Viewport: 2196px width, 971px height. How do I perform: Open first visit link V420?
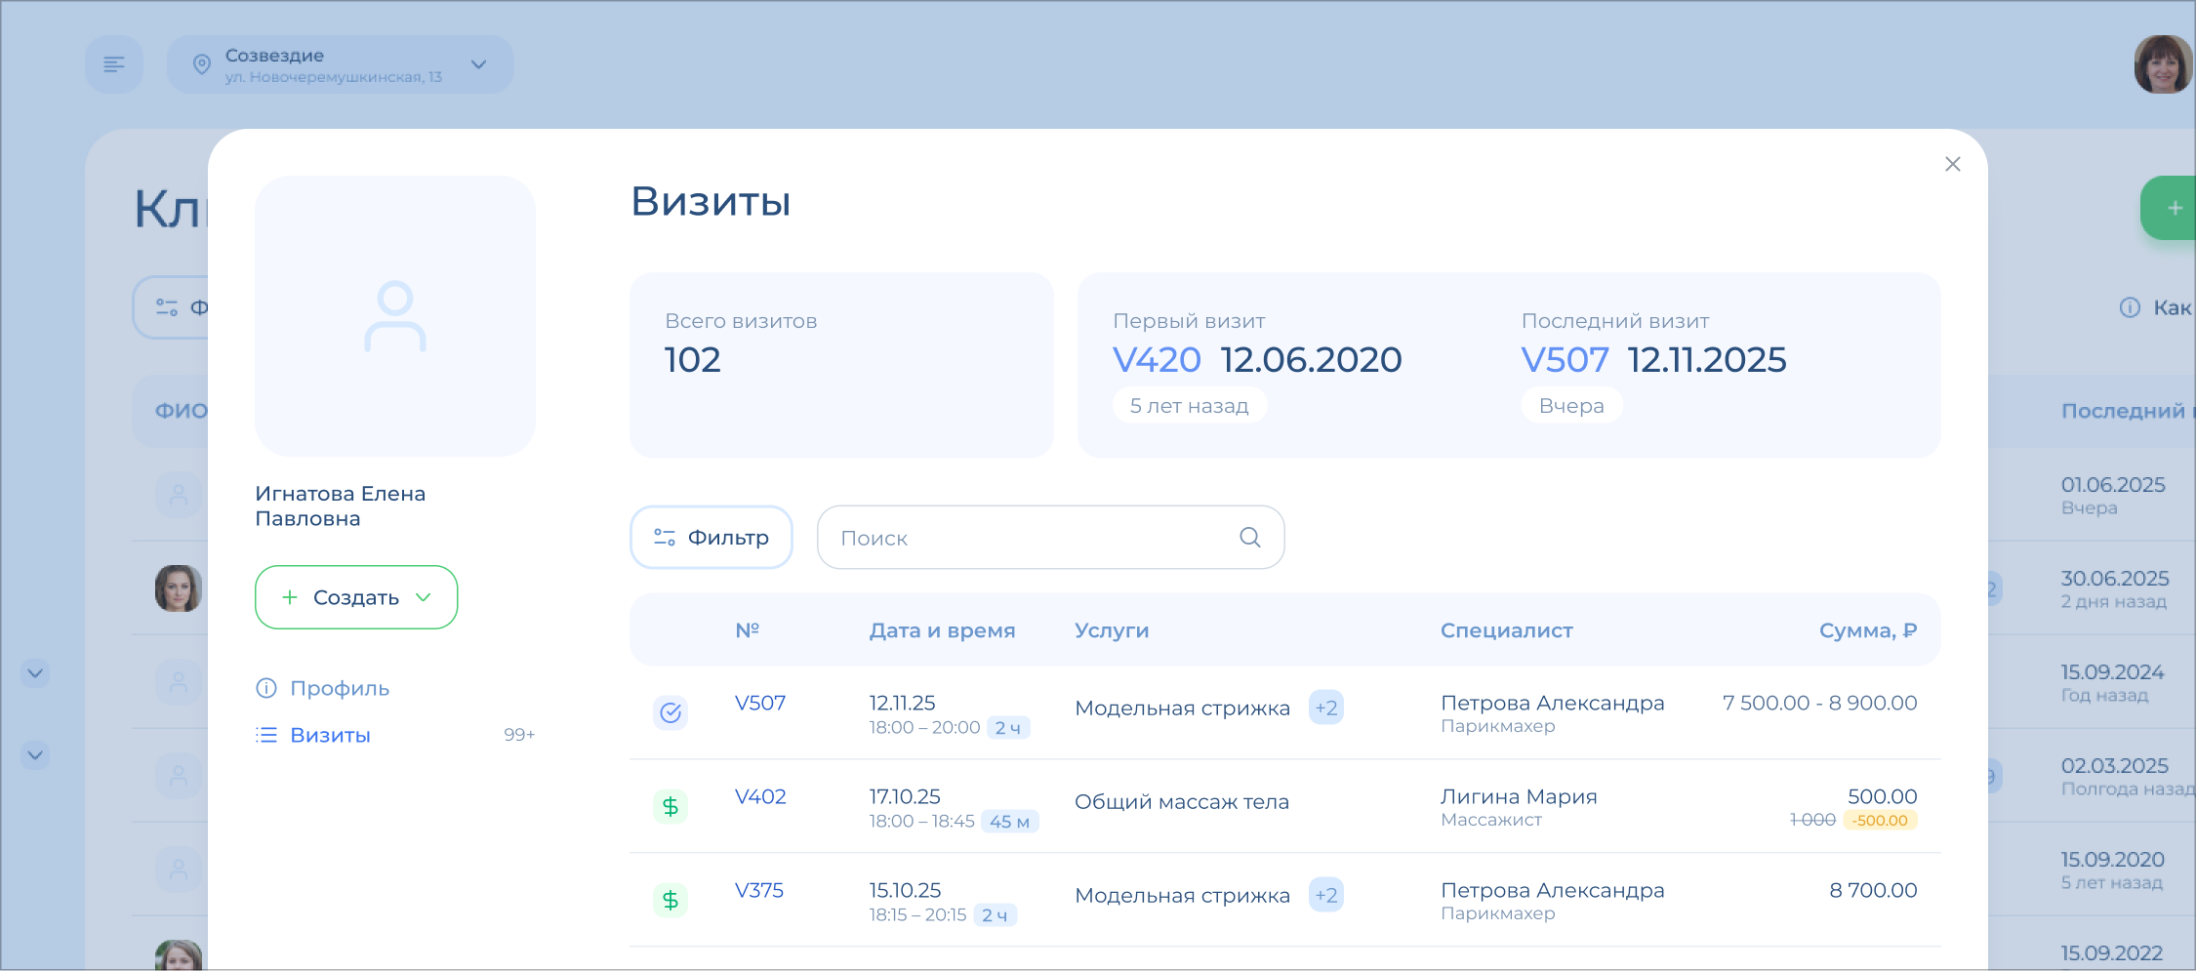click(1156, 360)
